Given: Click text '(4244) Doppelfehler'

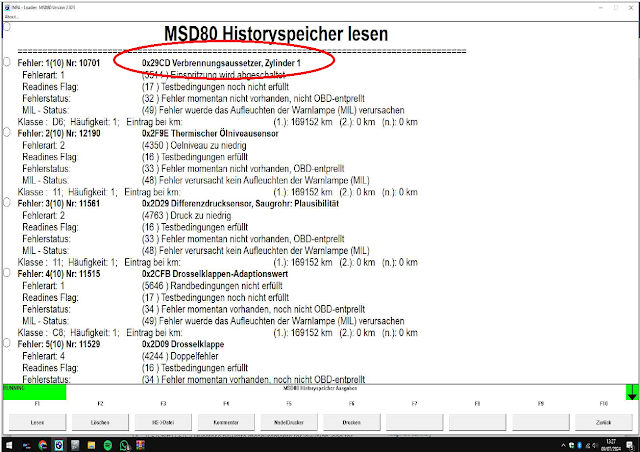Looking at the screenshot, I should point(180,356).
